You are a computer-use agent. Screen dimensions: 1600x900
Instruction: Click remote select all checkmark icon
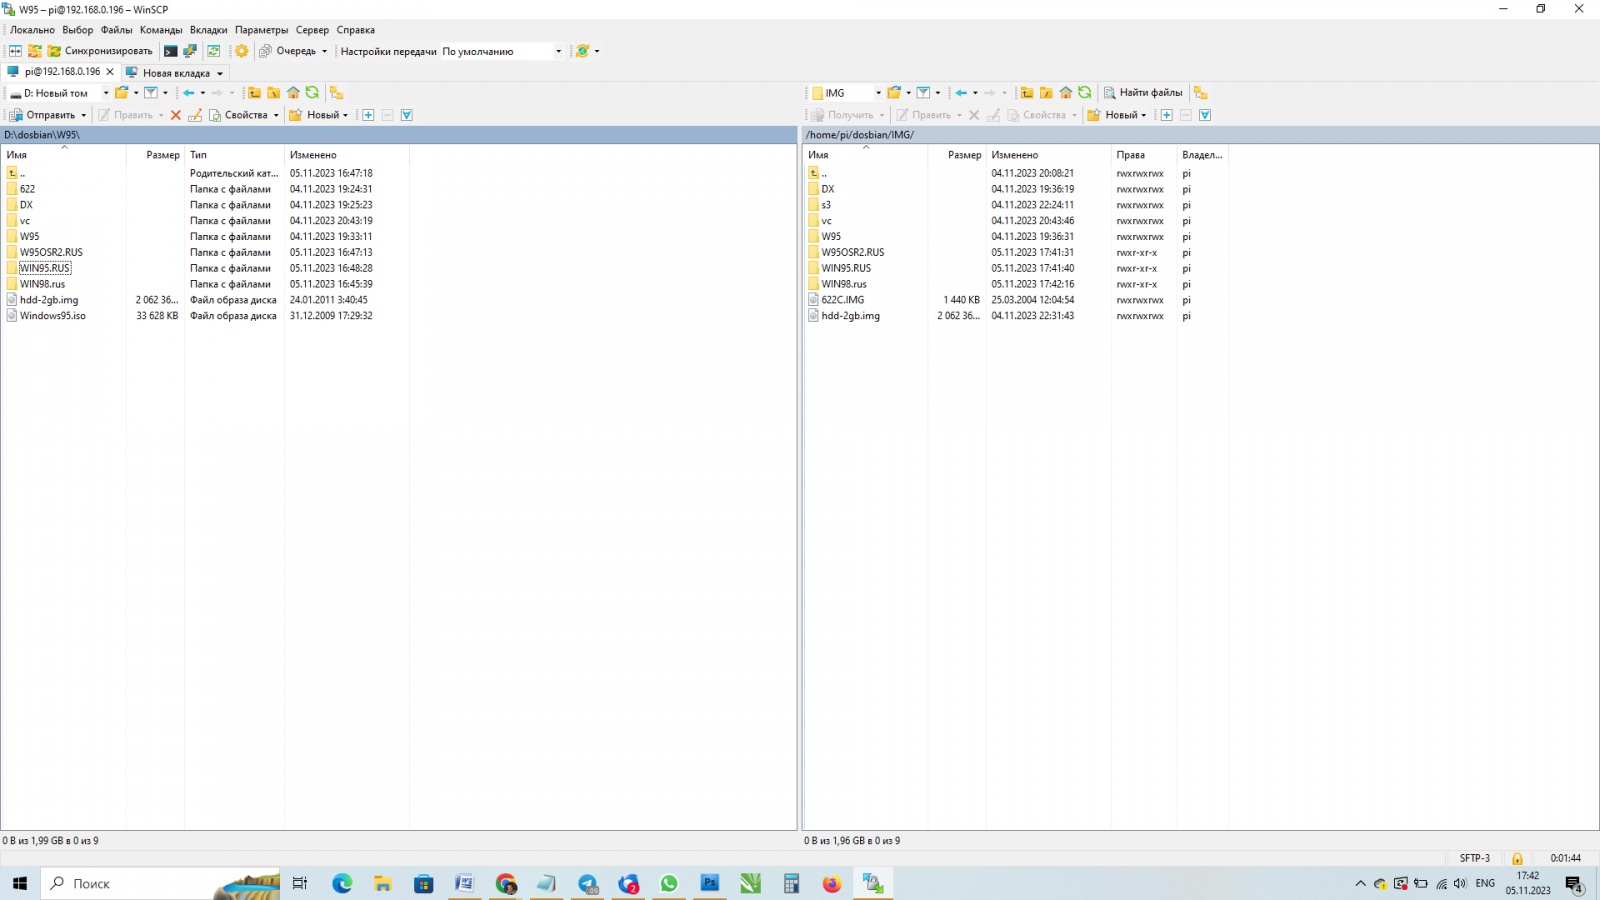[1205, 115]
